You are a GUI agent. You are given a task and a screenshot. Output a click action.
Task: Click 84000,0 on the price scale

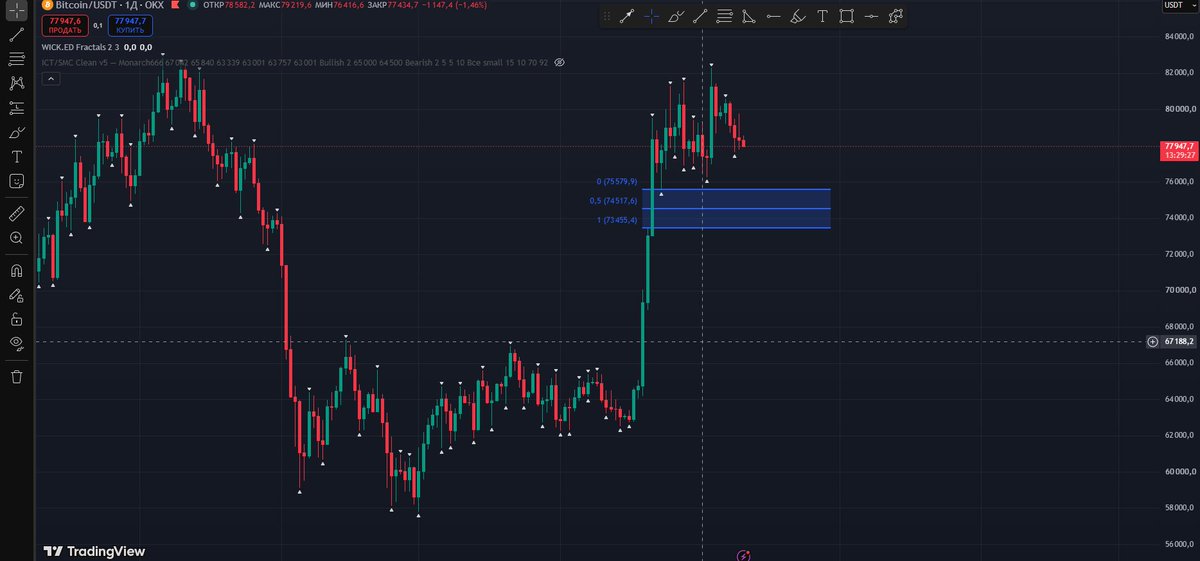1179,37
